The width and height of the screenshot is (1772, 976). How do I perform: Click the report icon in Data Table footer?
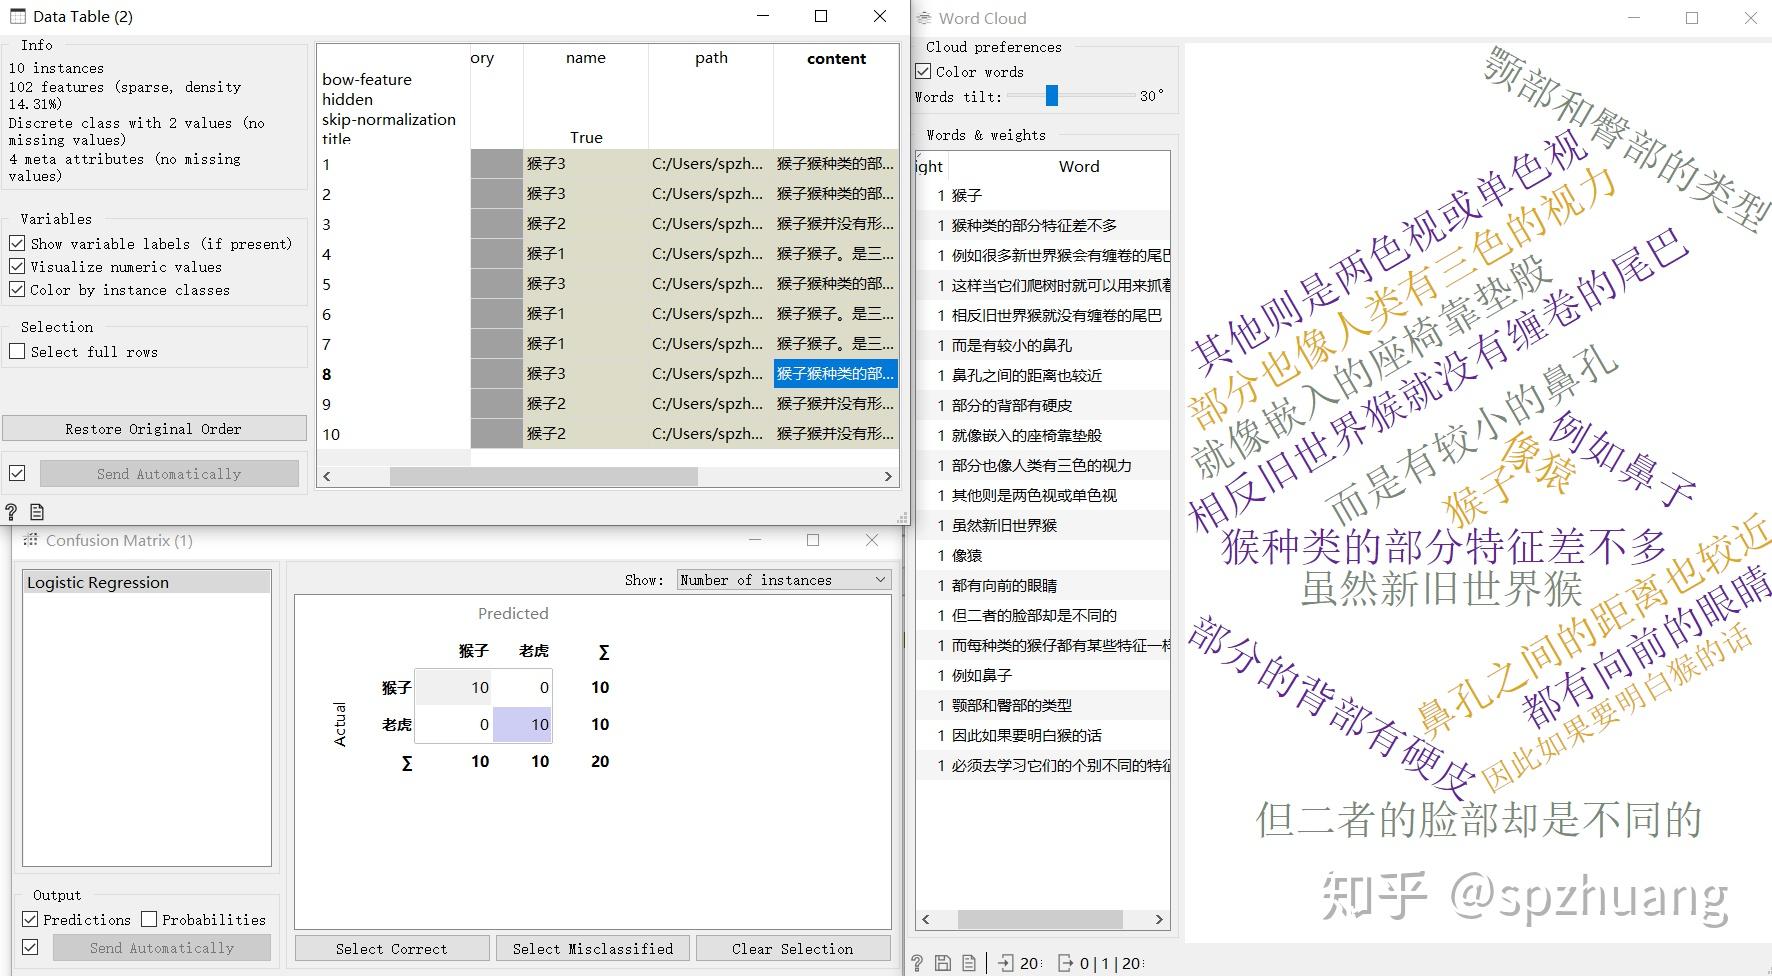[x=37, y=512]
